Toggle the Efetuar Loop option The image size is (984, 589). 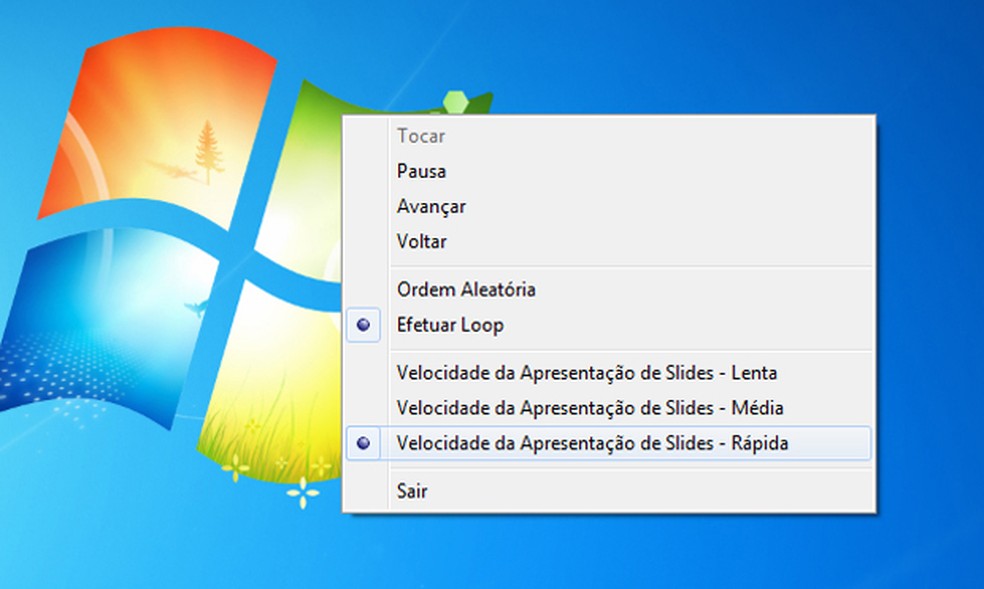(x=608, y=325)
